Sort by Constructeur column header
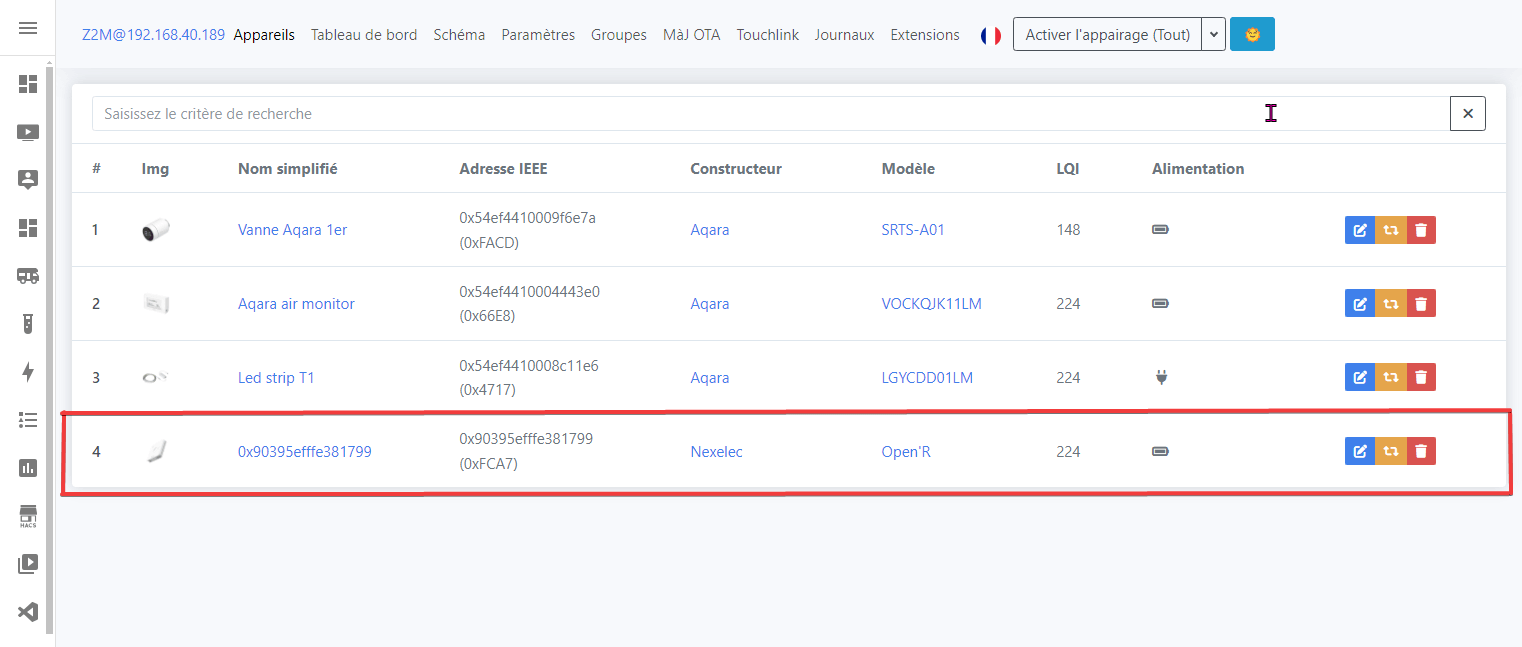Image resolution: width=1522 pixels, height=647 pixels. pos(736,169)
